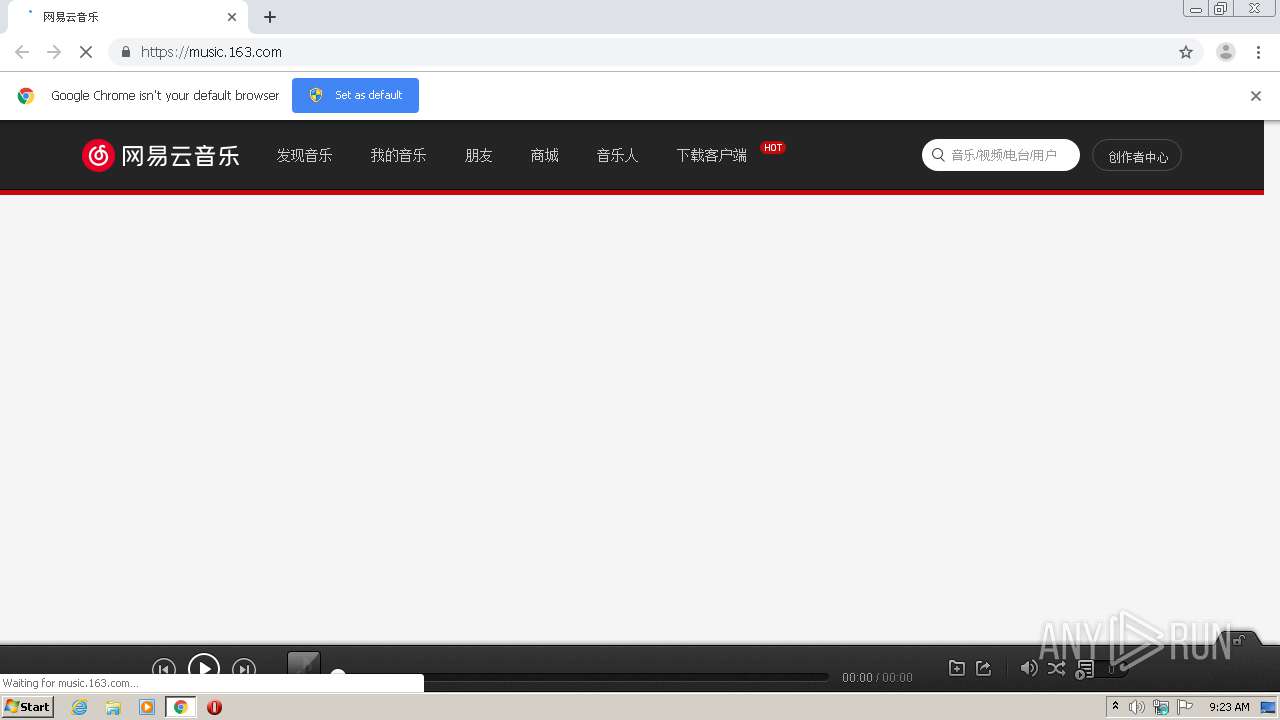Click the Chrome taskbar button

(x=180, y=707)
